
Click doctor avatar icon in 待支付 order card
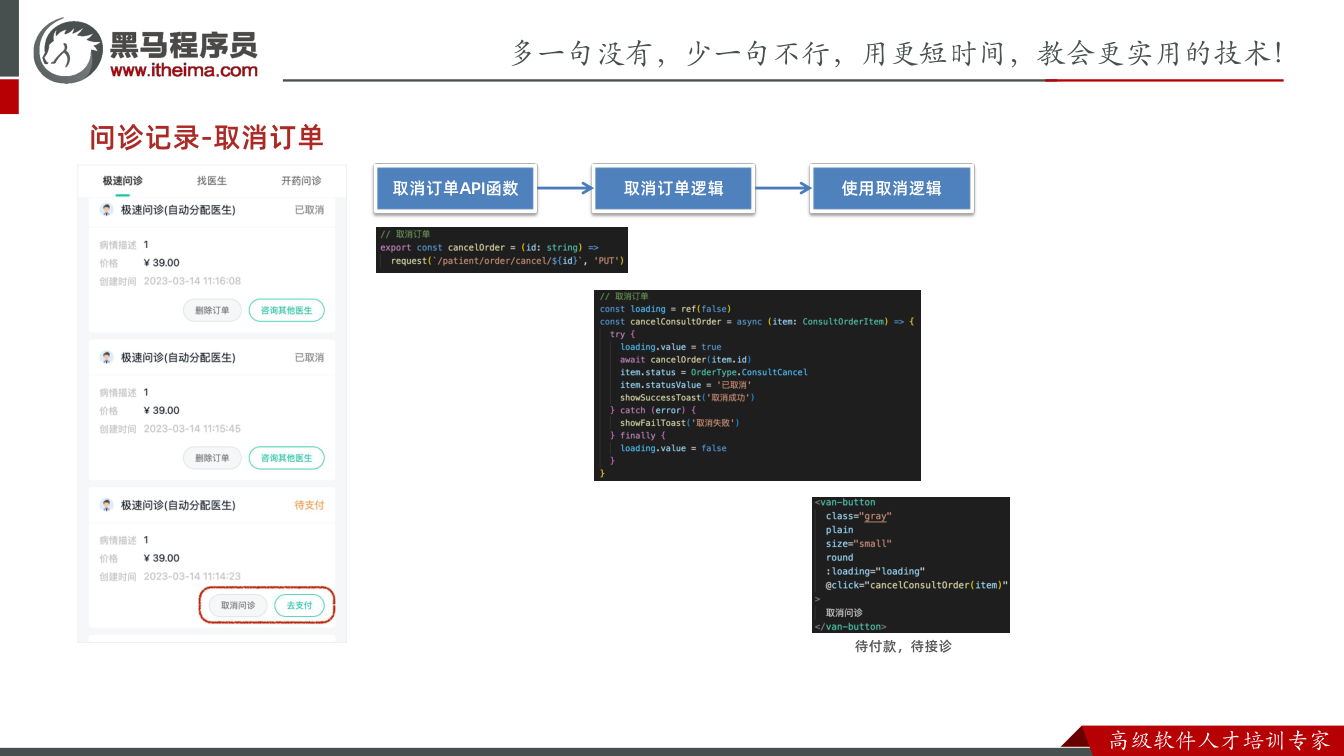pos(107,505)
